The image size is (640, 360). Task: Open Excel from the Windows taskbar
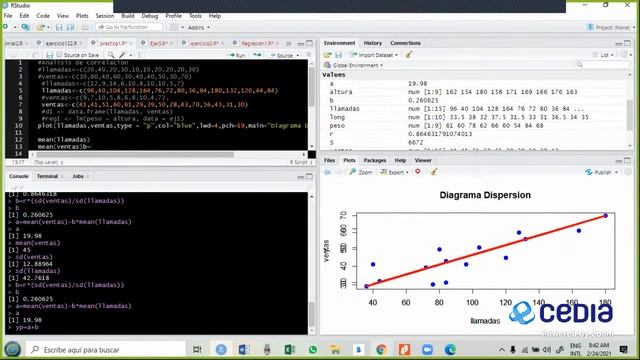pos(289,350)
